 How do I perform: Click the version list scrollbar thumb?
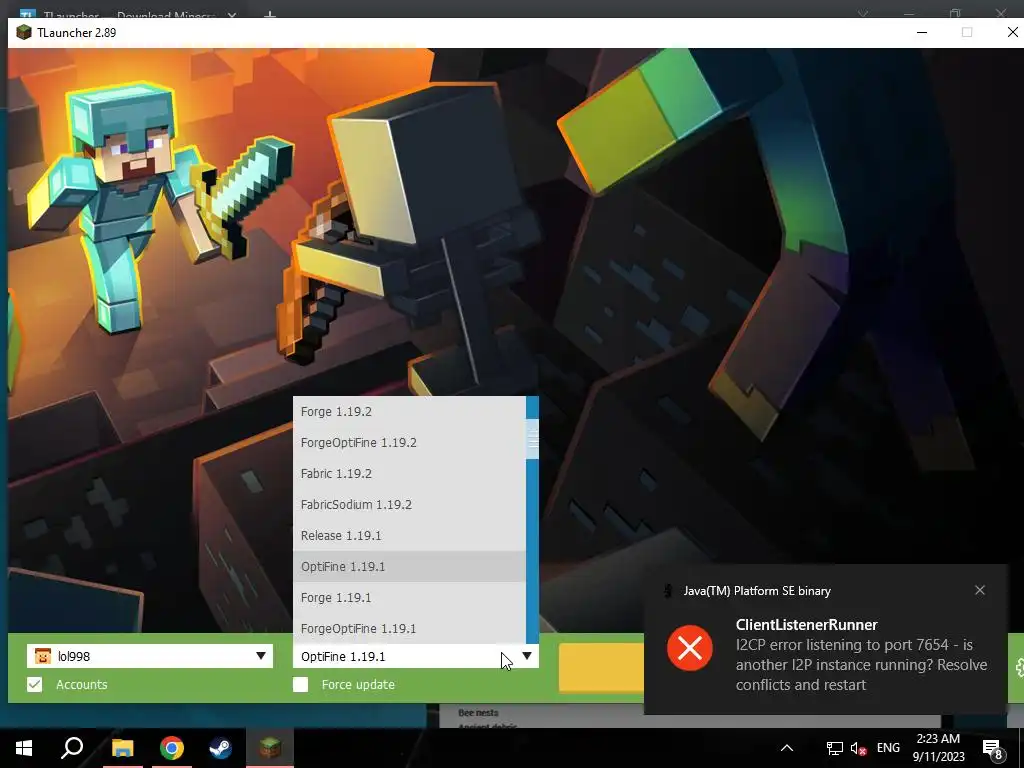(x=532, y=440)
